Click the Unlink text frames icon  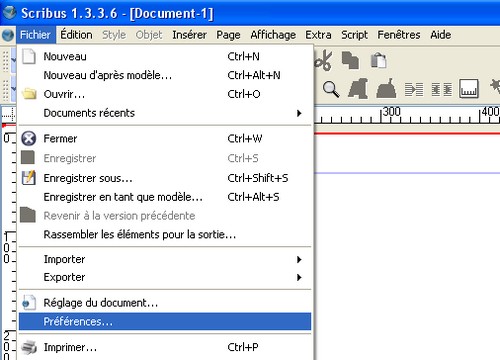pos(442,89)
